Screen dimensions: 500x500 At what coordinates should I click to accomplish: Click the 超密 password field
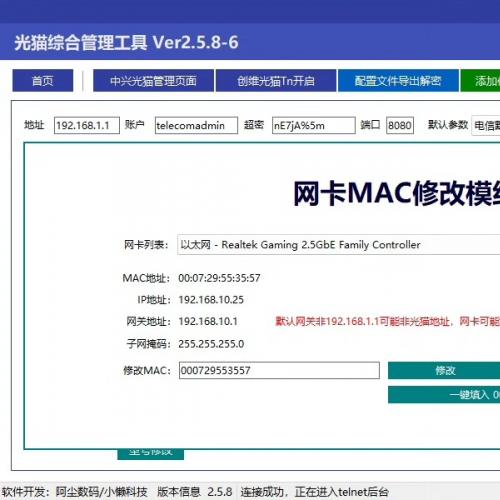coord(314,125)
